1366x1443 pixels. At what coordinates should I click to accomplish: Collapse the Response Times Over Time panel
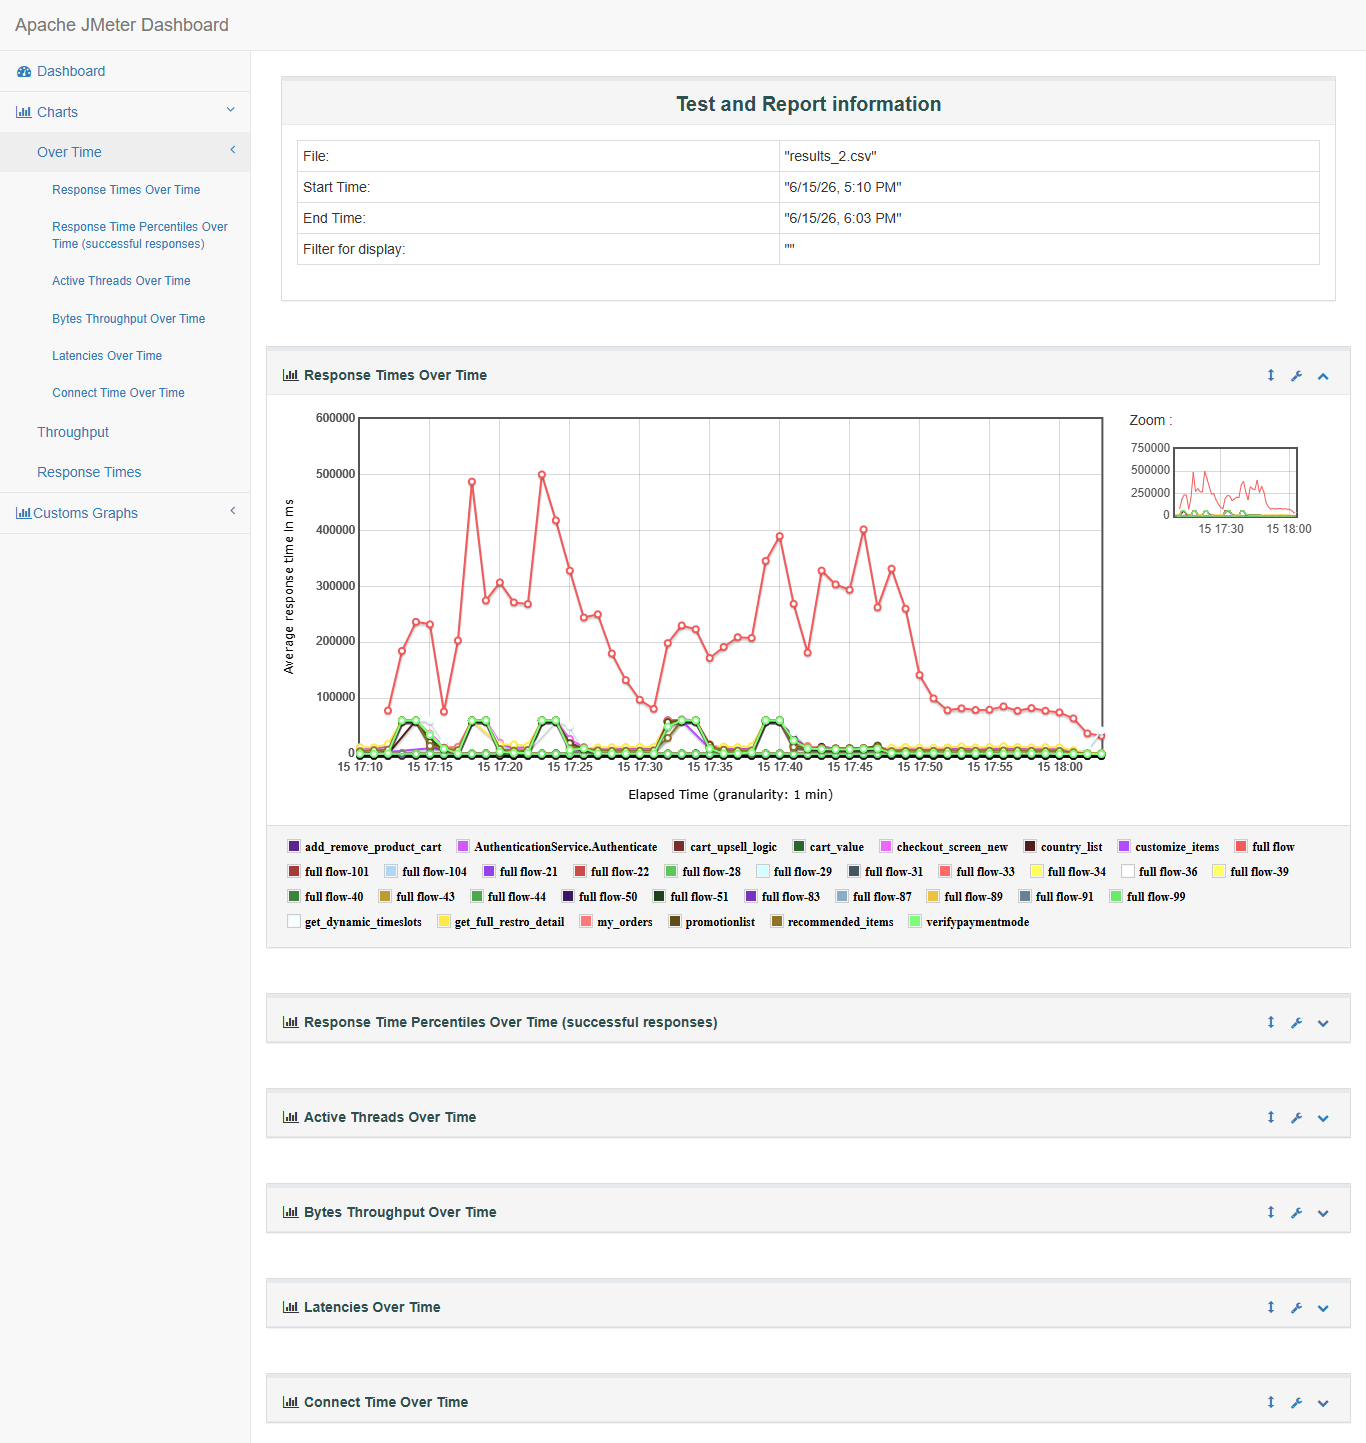pos(1323,376)
